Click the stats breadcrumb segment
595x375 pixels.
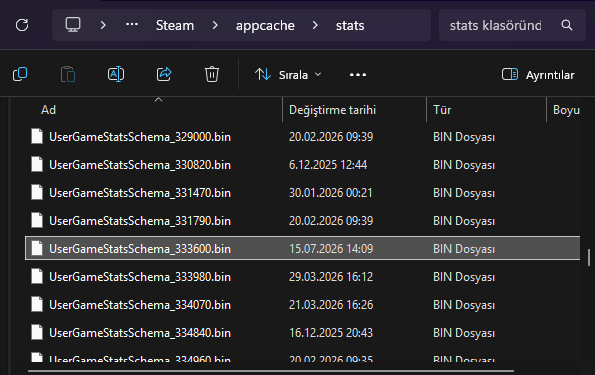350,25
